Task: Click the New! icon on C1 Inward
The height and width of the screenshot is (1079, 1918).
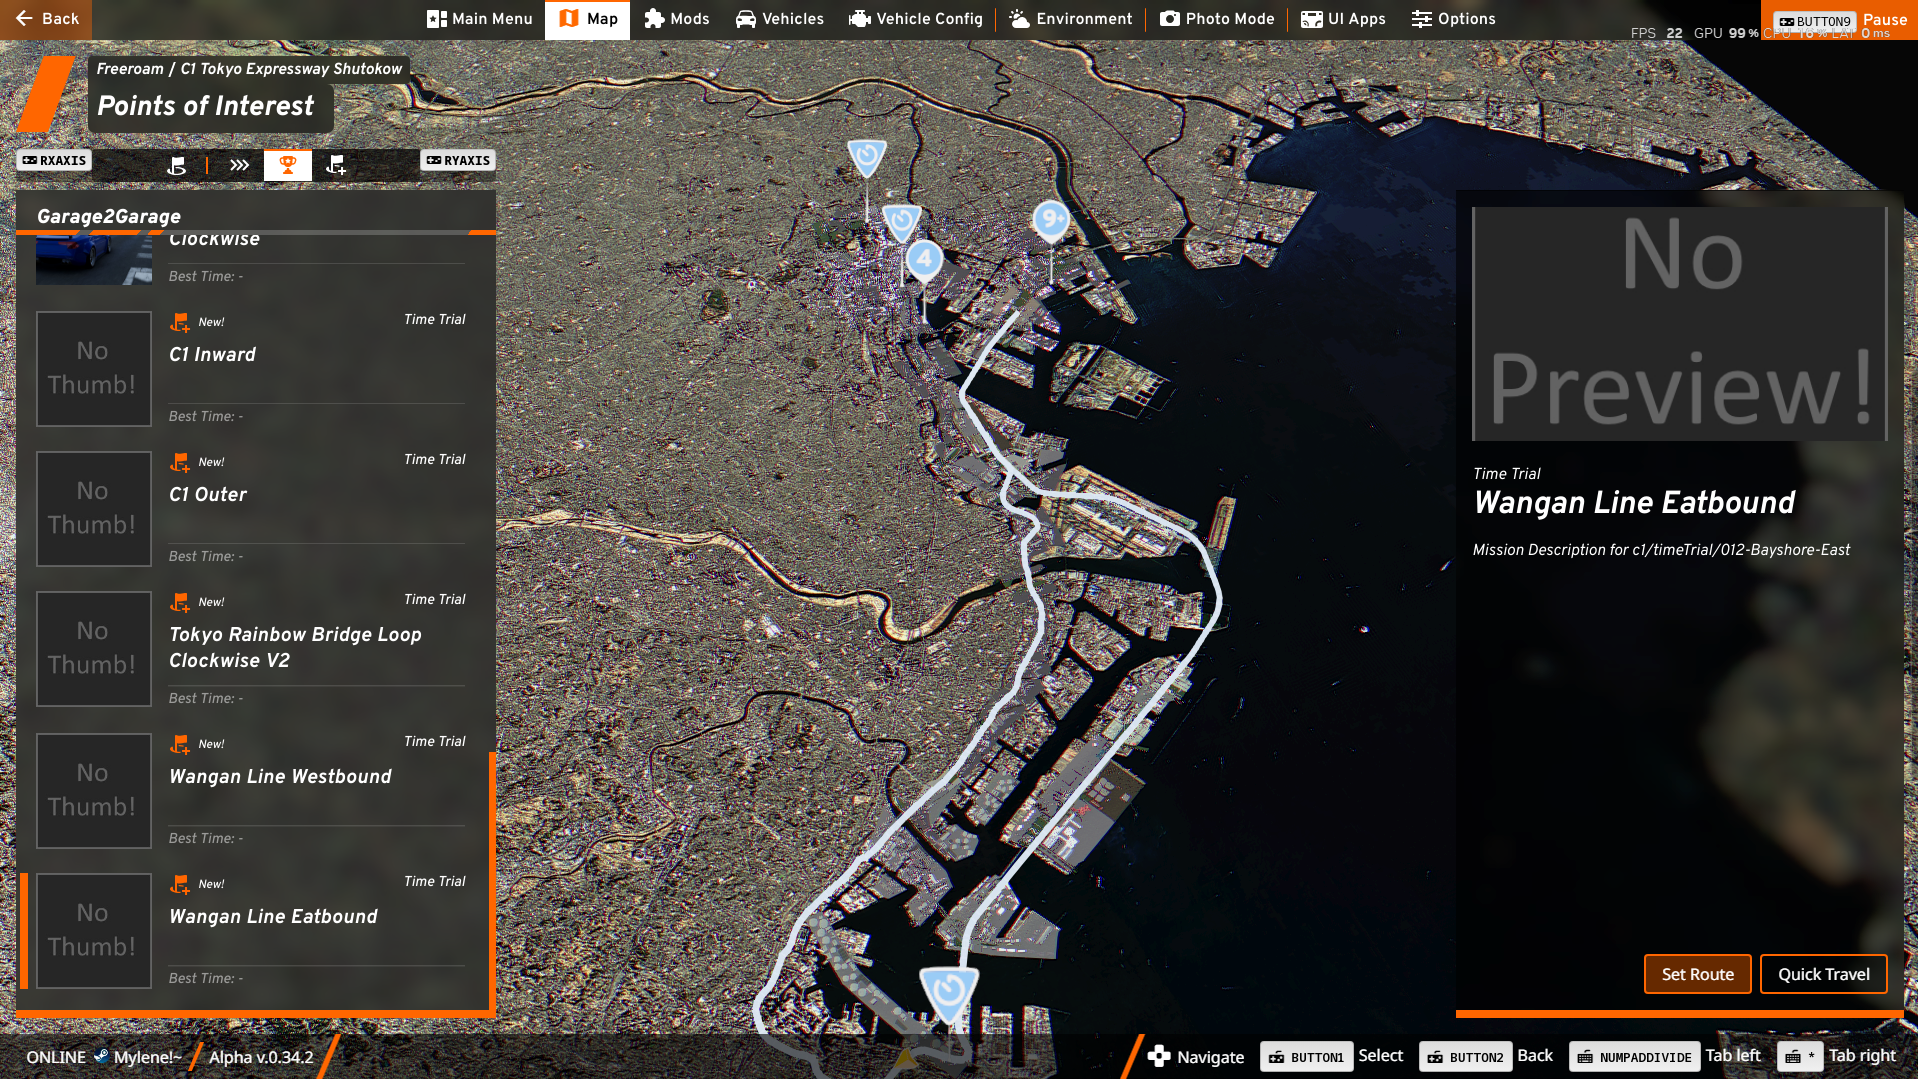Action: pyautogui.click(x=180, y=322)
